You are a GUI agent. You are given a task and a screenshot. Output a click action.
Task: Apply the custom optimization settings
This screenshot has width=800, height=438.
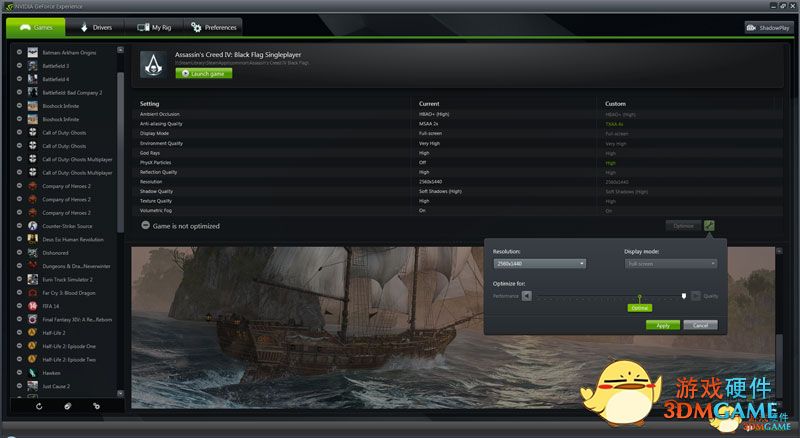click(663, 325)
